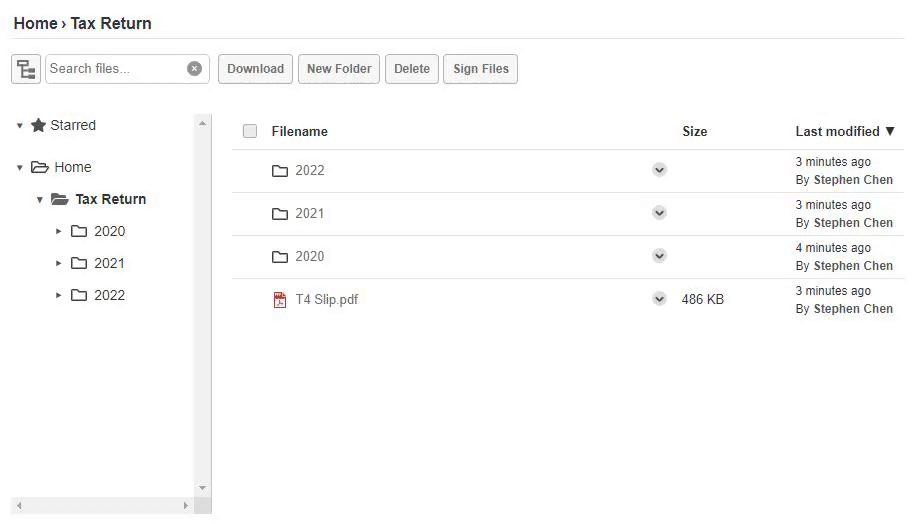This screenshot has height=524, width=912.
Task: Click the 2020 folder icon in sidebar tree
Action: coord(79,231)
